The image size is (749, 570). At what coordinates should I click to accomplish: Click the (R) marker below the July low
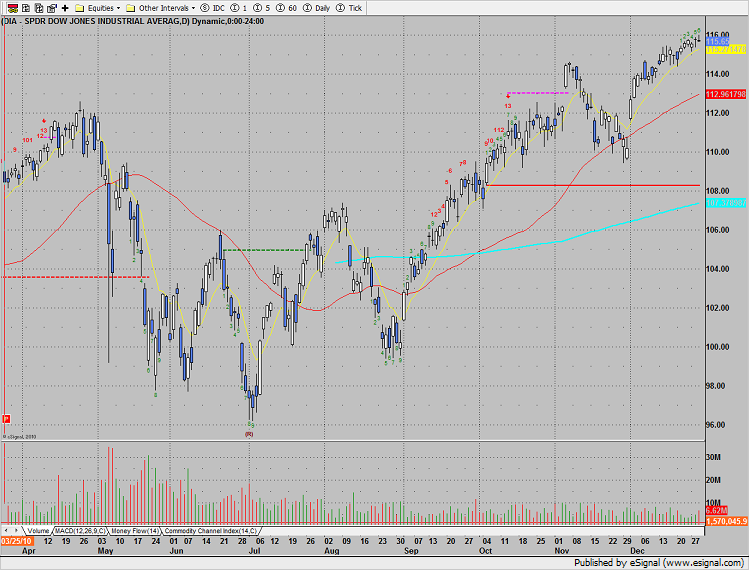(x=249, y=434)
